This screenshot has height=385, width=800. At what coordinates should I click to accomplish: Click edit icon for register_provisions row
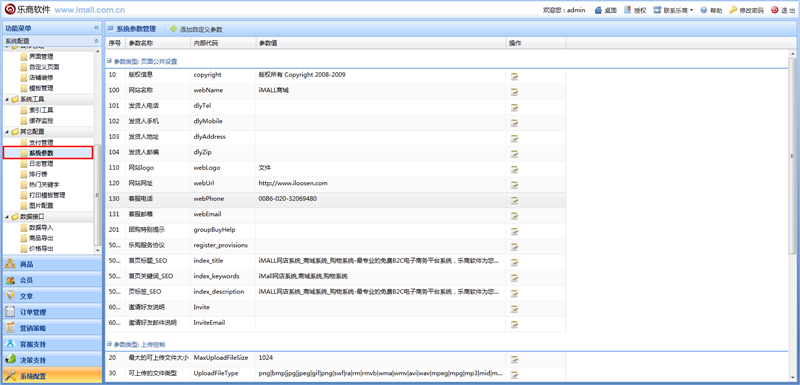click(x=515, y=247)
